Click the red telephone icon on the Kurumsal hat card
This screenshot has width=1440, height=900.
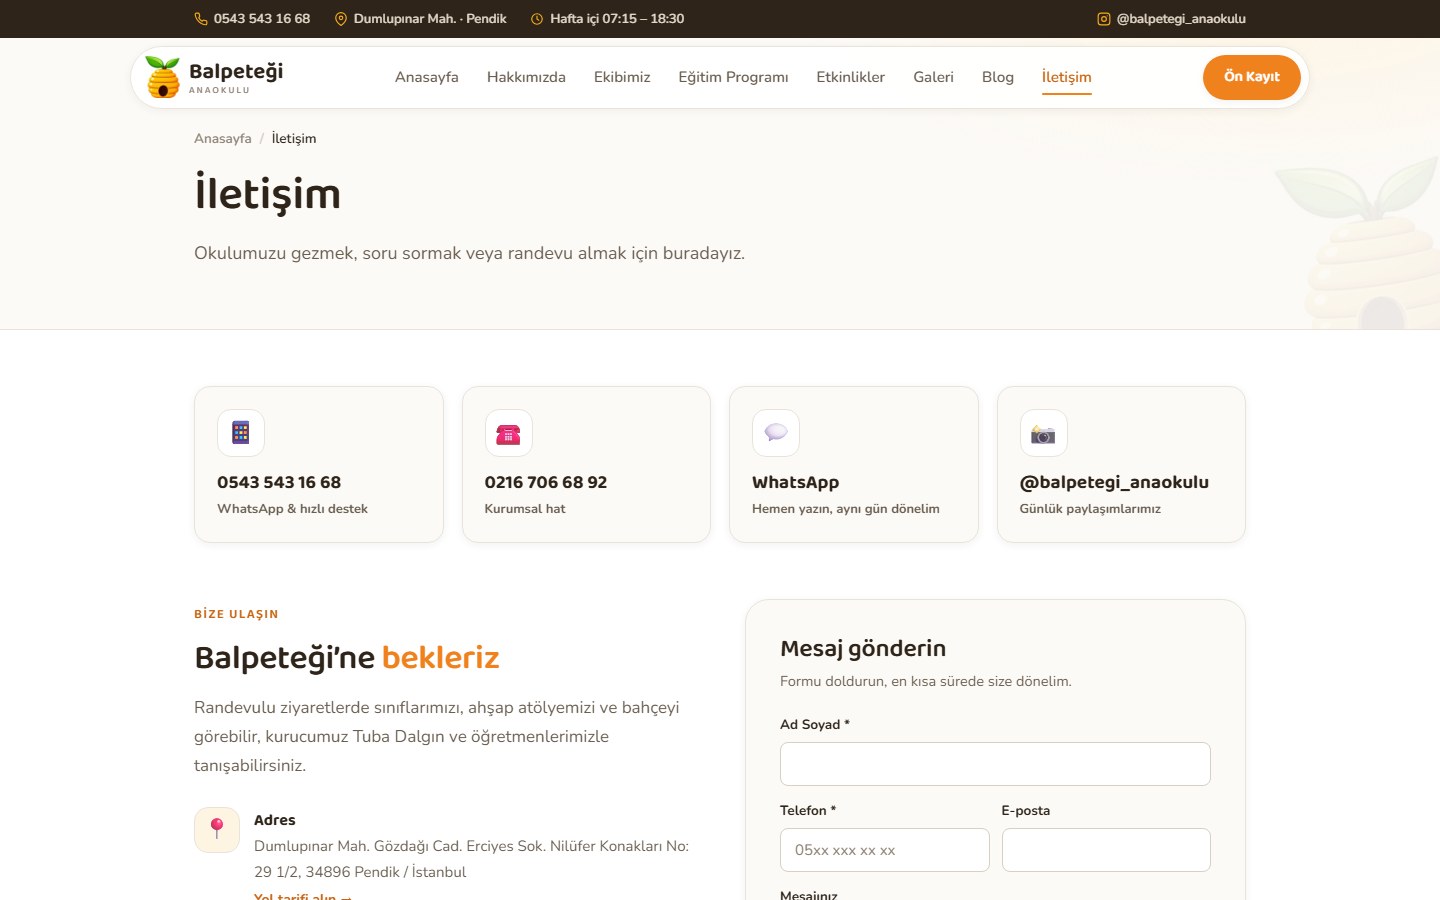509,433
